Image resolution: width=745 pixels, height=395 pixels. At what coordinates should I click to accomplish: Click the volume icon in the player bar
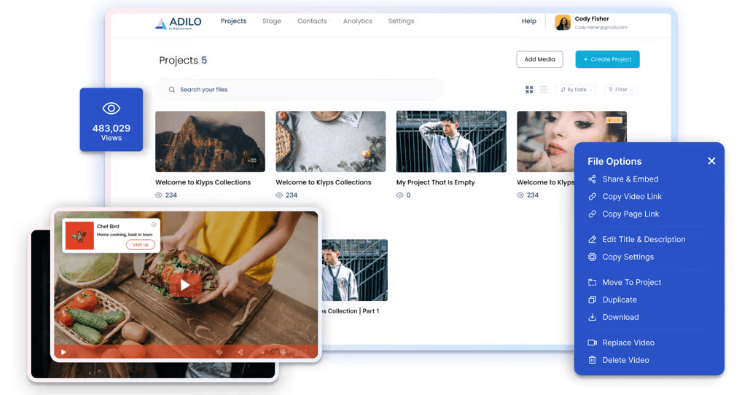coord(220,352)
